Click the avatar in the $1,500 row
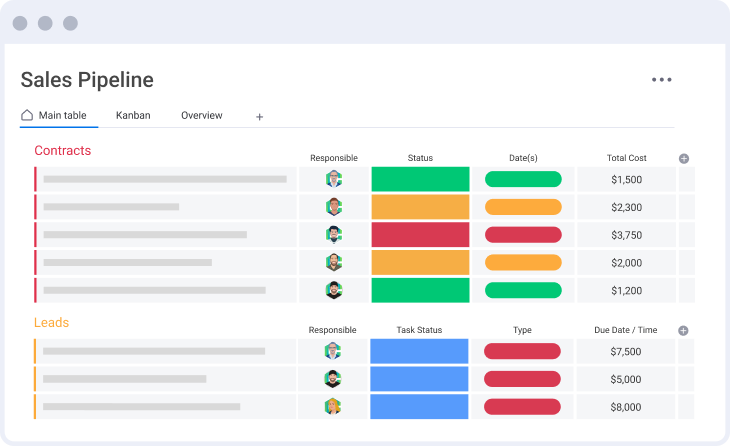 (333, 180)
